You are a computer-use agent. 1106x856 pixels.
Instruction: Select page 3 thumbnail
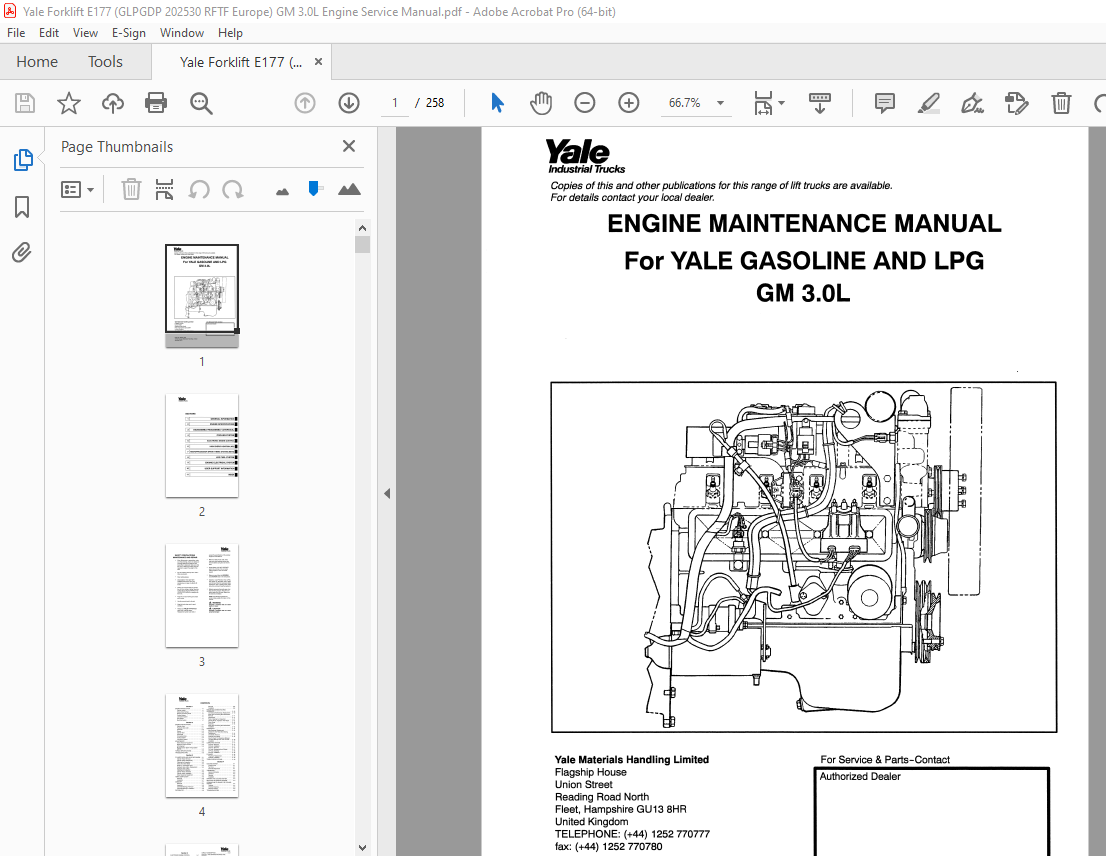202,596
